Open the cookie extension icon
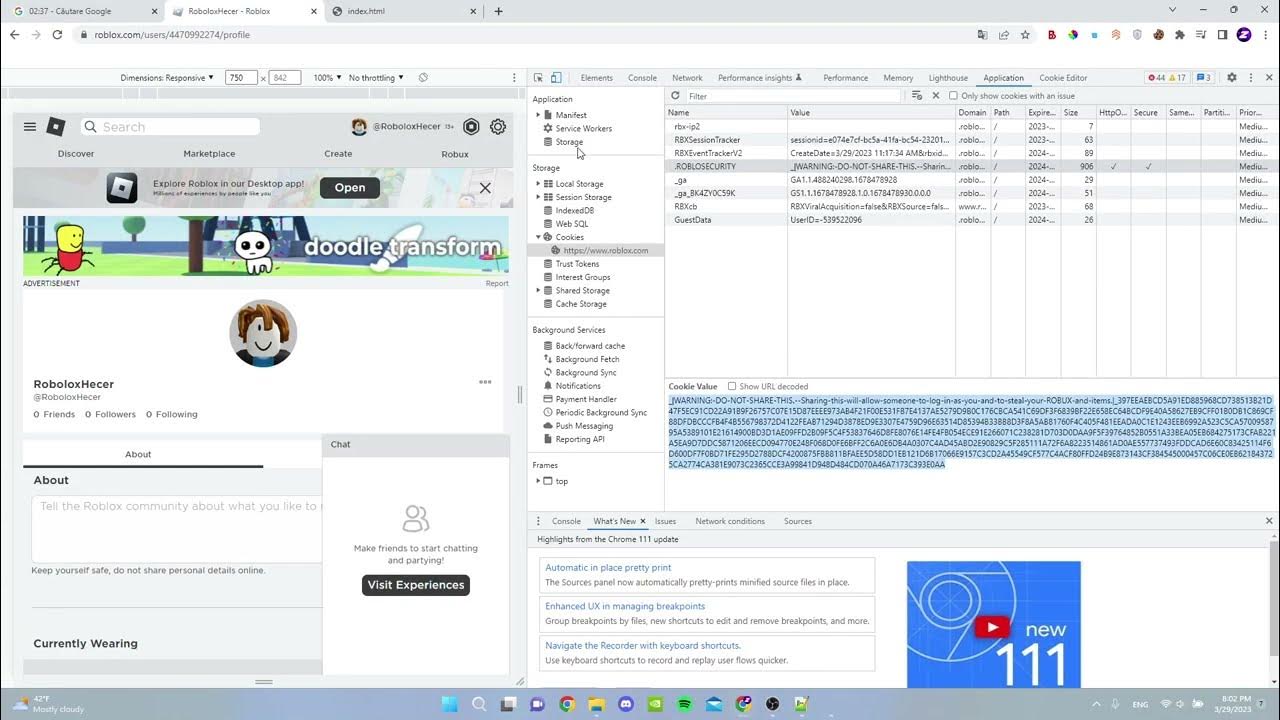1280x720 pixels. coord(1158,35)
